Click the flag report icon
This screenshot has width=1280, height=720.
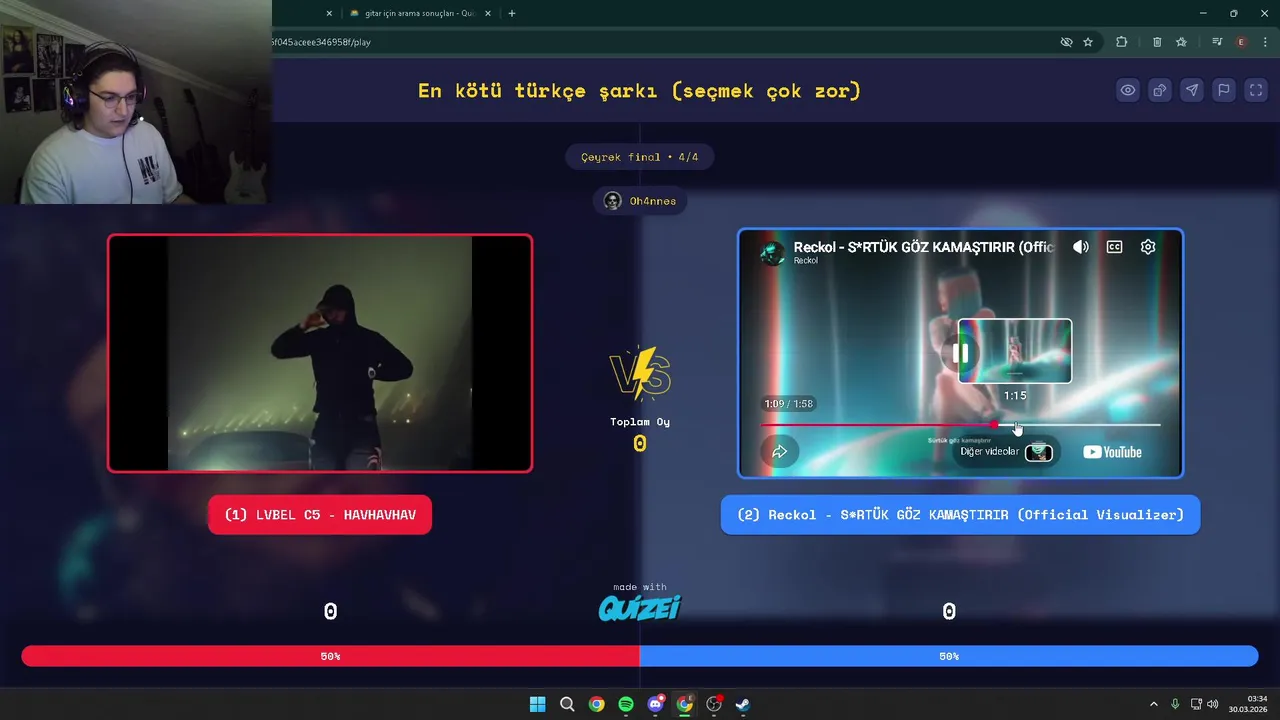(x=1224, y=90)
